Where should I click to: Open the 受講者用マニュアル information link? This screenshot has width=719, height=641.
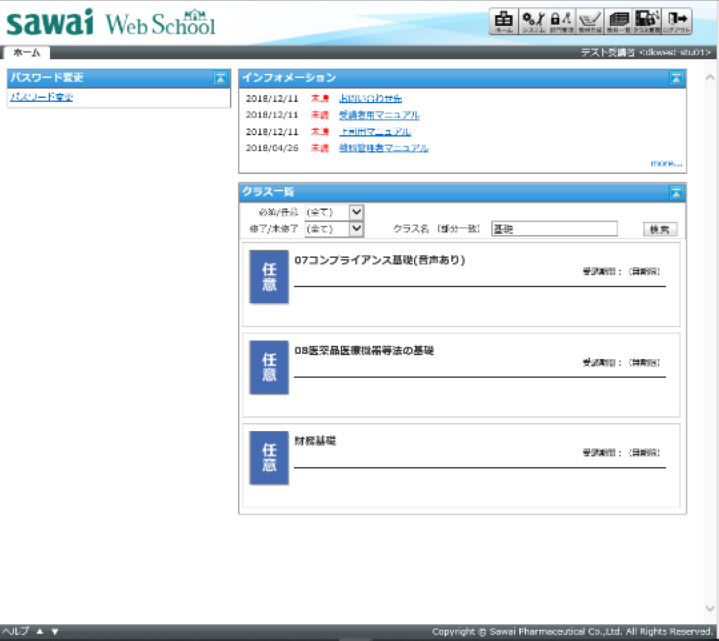pyautogui.click(x=379, y=115)
